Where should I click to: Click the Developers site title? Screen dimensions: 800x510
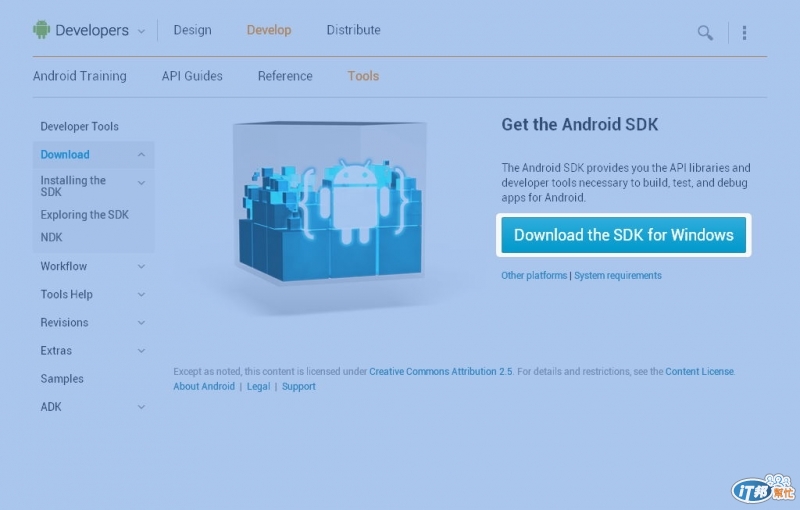point(92,30)
